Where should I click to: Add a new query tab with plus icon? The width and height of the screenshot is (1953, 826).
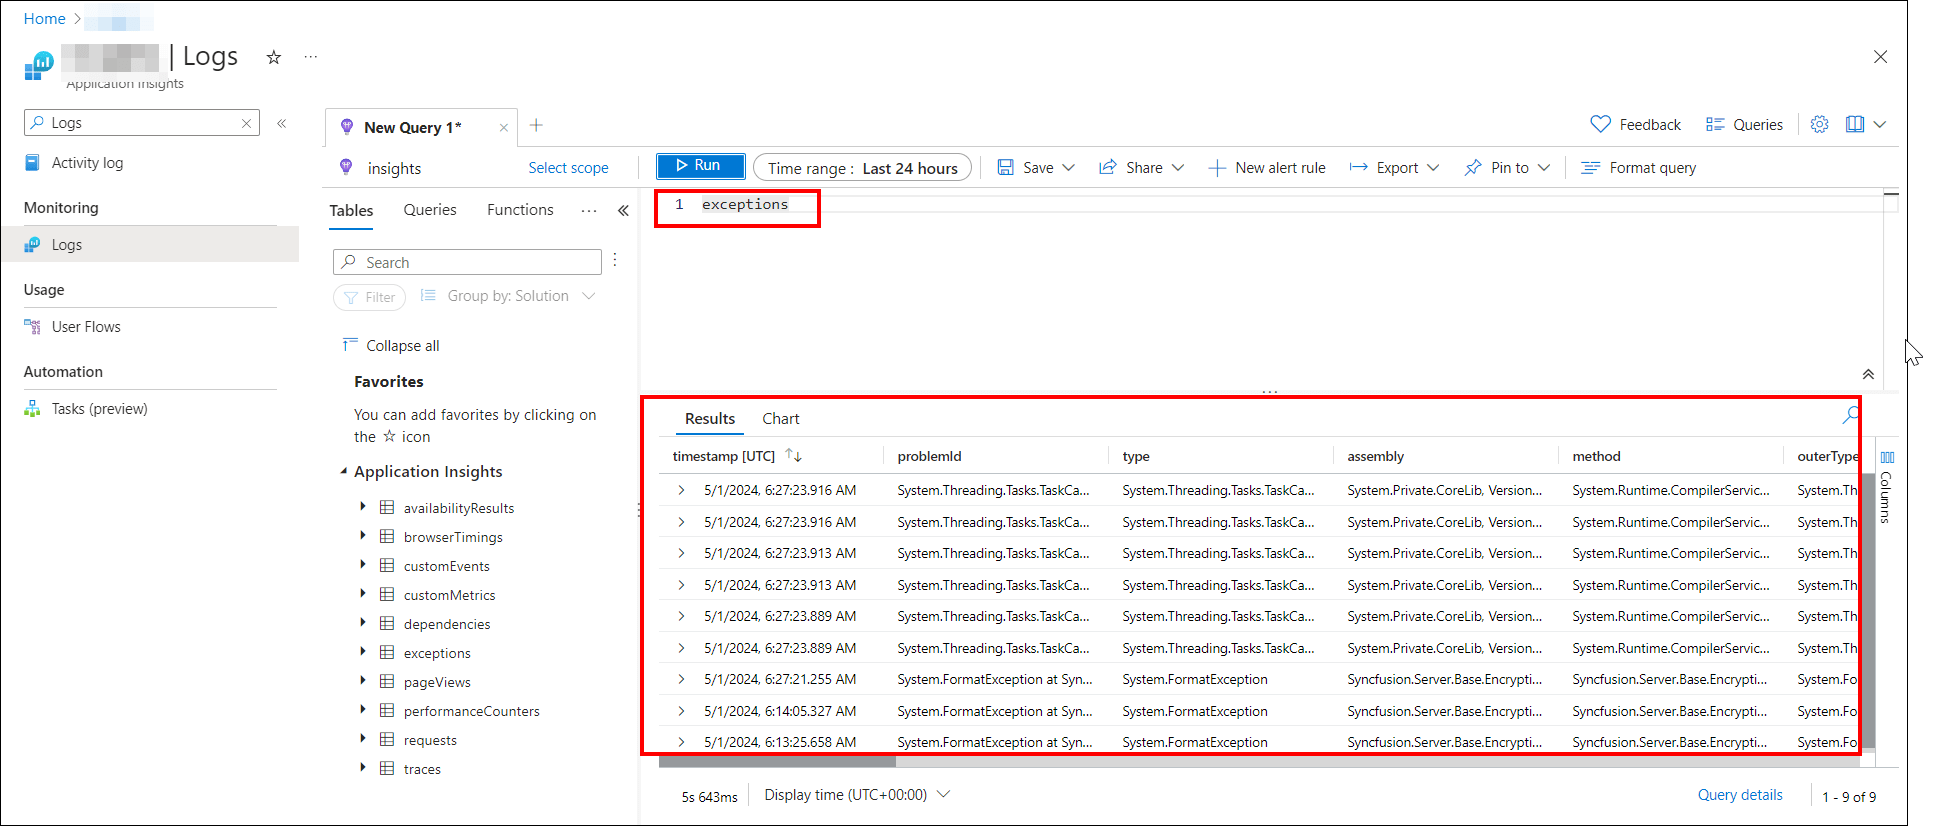point(536,125)
